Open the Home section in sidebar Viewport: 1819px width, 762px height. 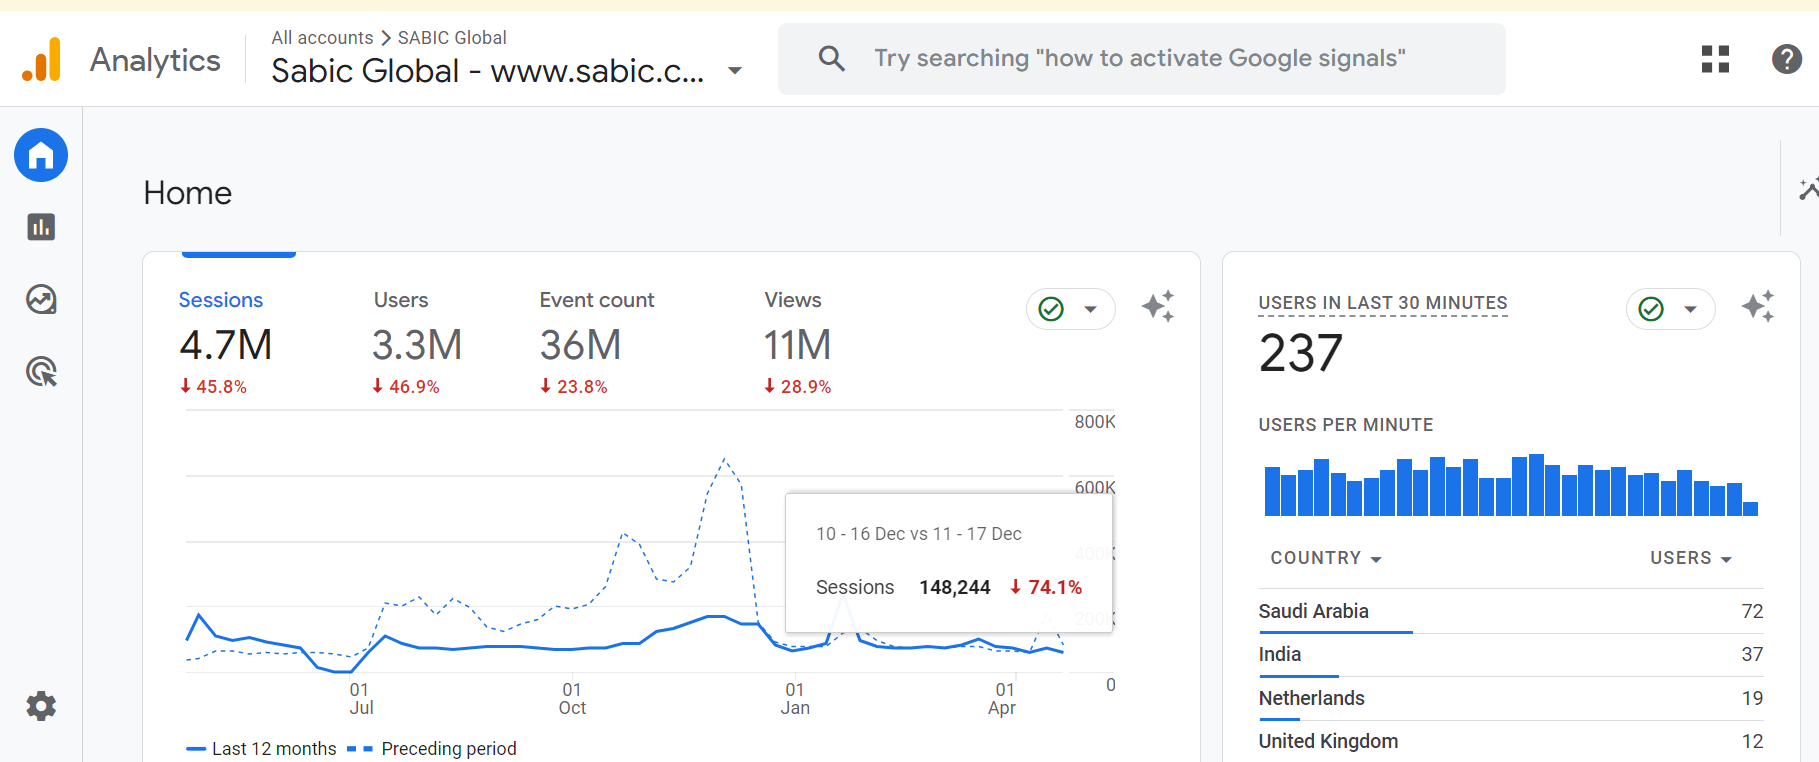41,155
